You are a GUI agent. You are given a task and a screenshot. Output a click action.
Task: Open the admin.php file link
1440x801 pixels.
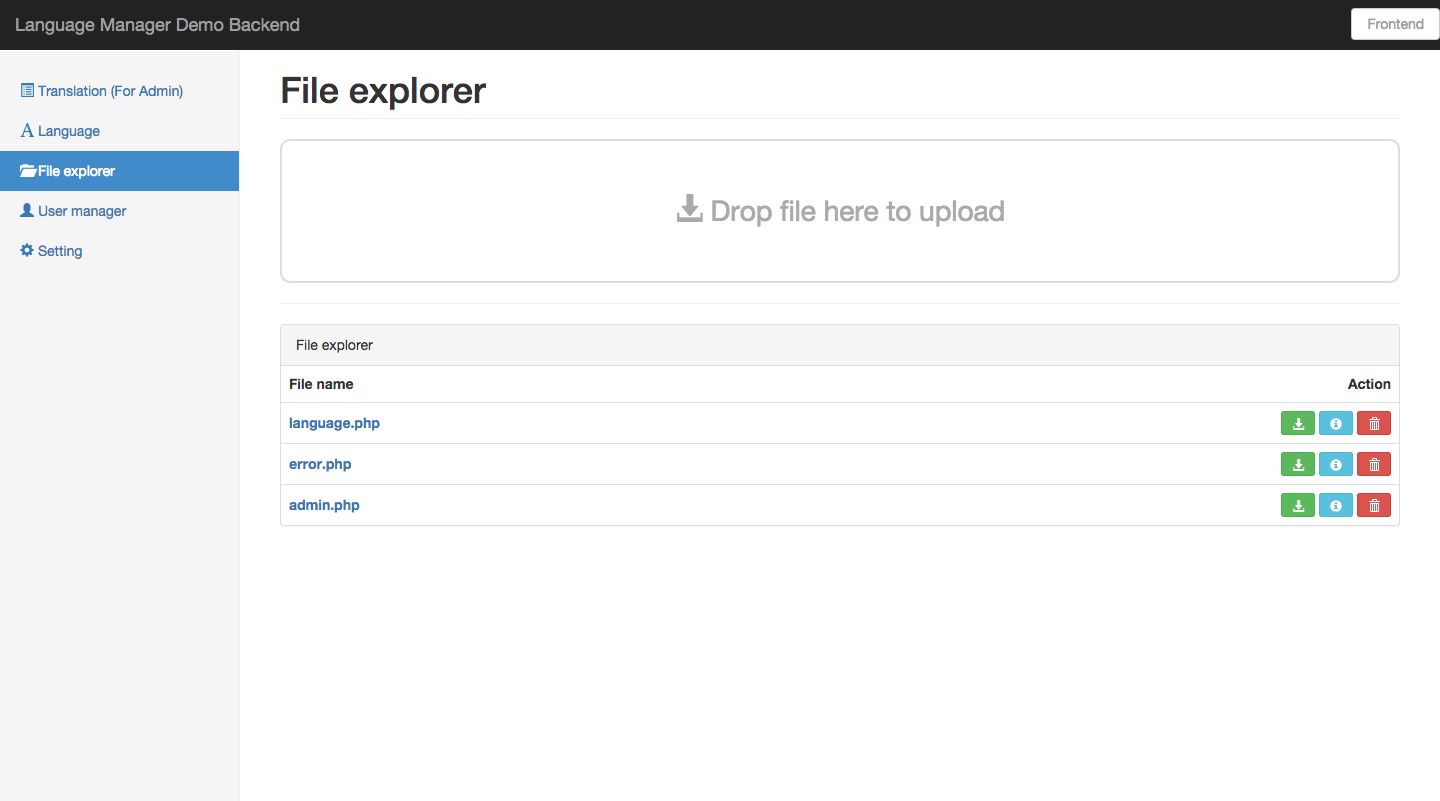324,505
